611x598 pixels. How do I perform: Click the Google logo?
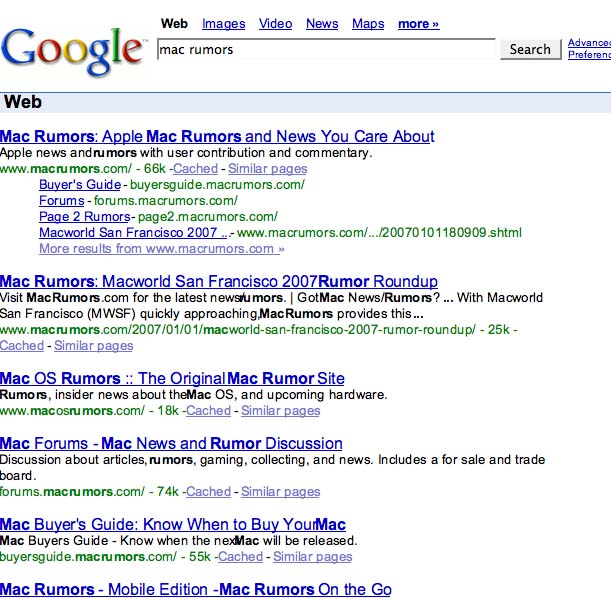tap(74, 51)
